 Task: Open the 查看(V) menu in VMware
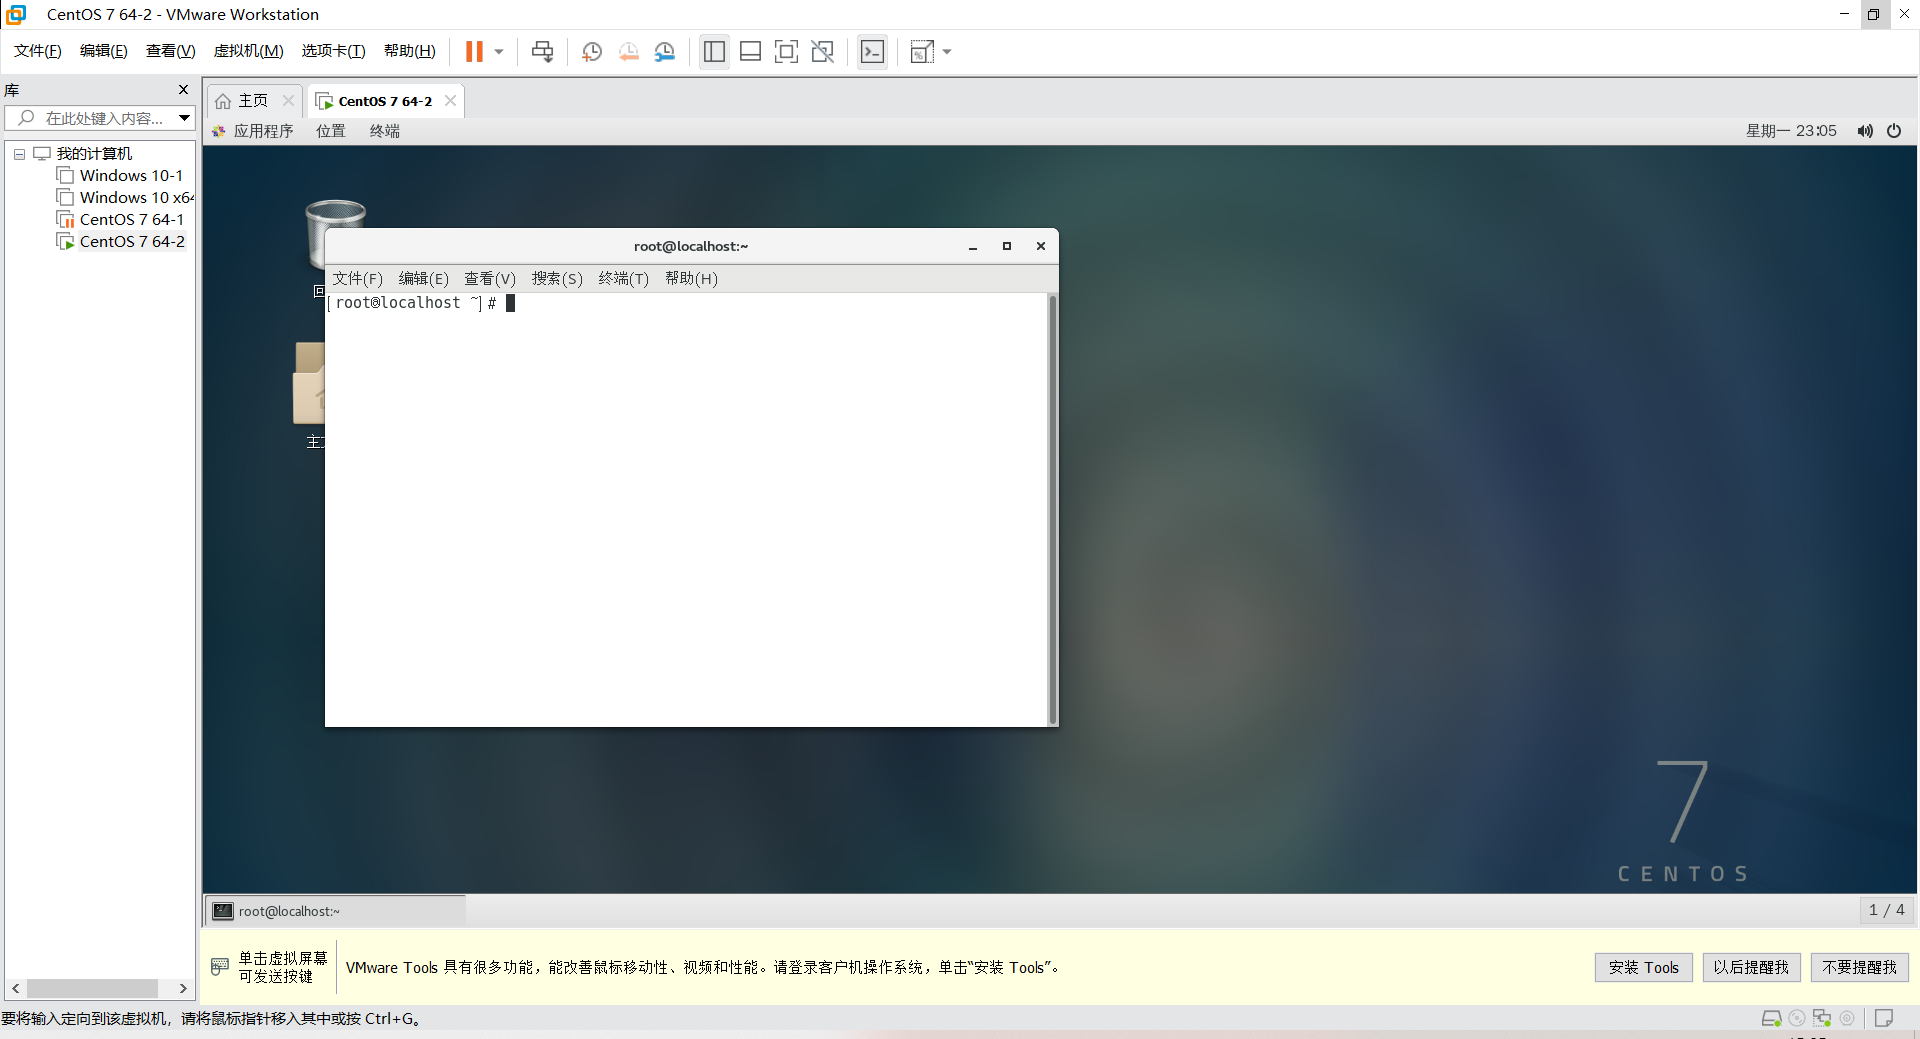(171, 51)
